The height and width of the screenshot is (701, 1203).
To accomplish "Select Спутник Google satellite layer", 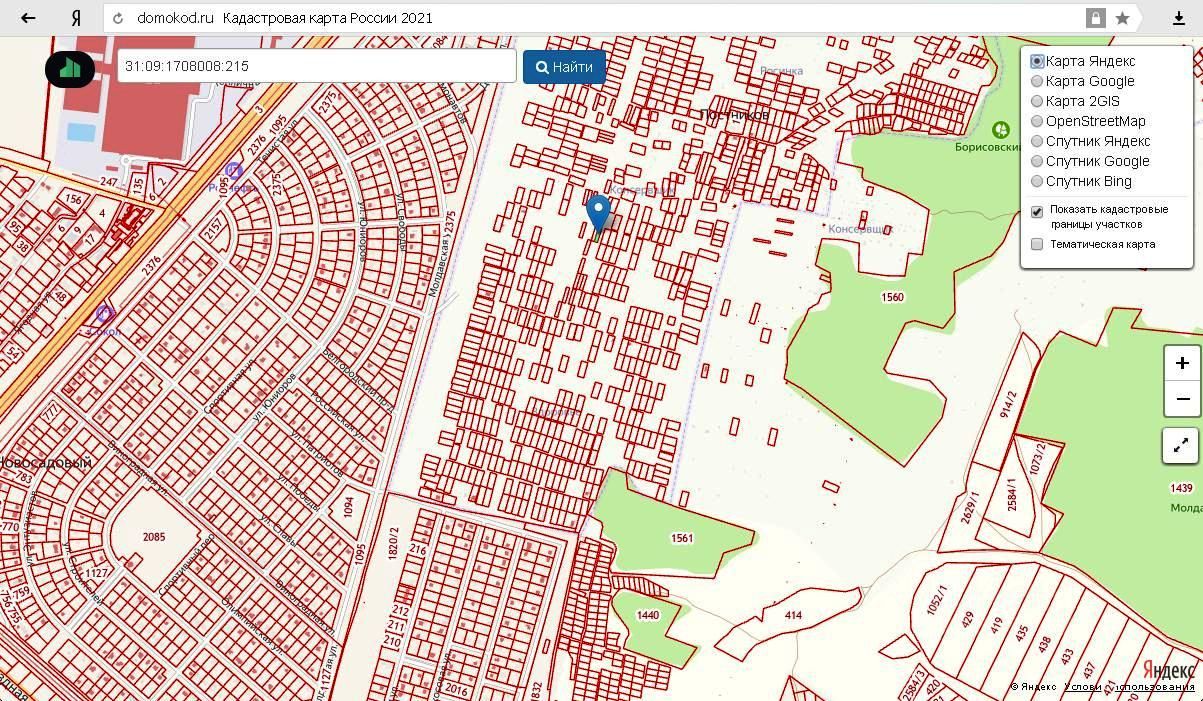I will pos(1037,161).
